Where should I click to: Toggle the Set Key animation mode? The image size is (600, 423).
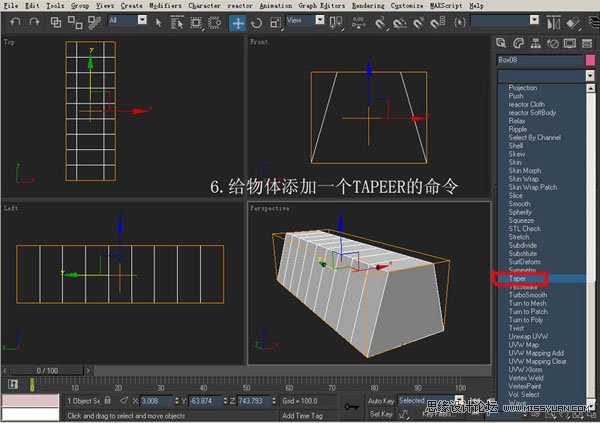point(380,414)
